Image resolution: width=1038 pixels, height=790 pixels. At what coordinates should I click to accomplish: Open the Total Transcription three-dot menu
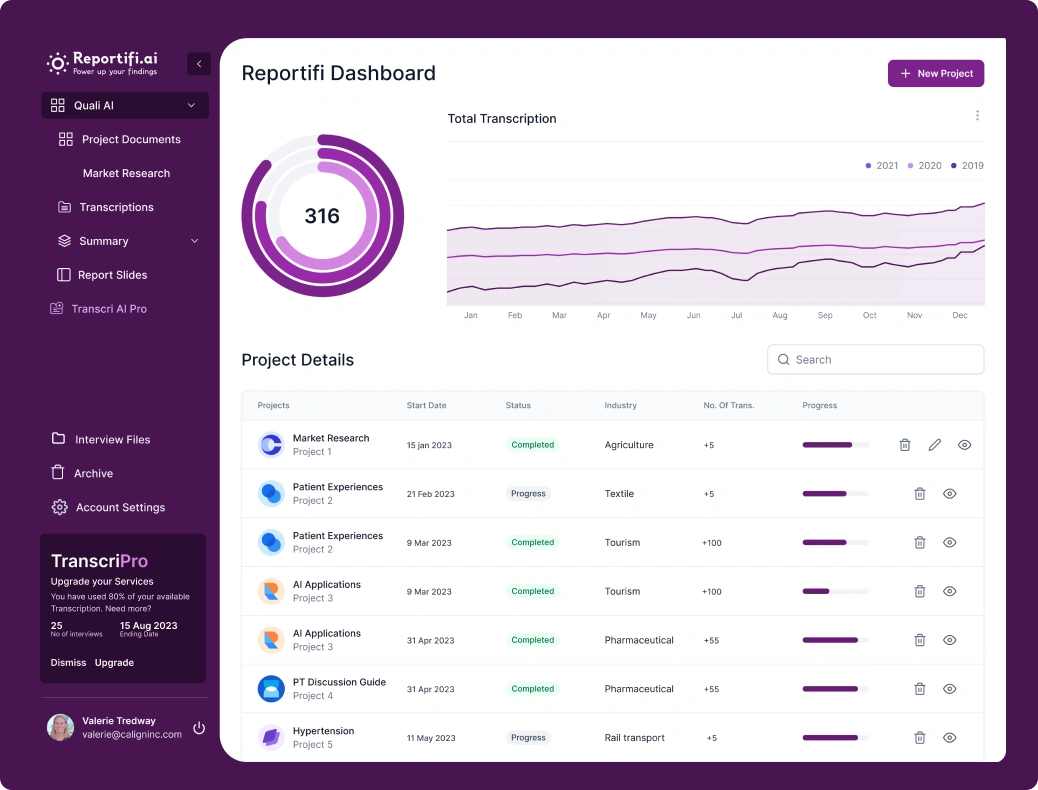tap(977, 116)
